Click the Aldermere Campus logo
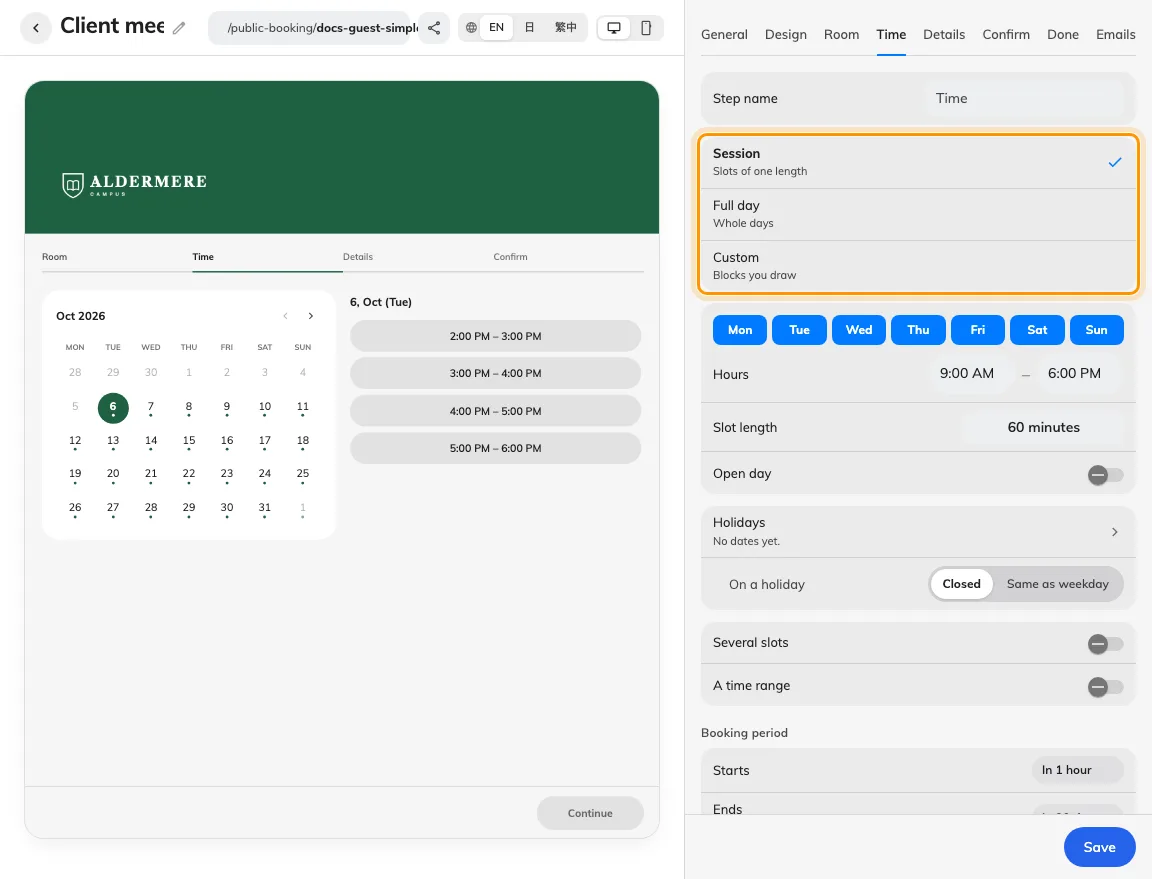Viewport: 1152px width, 879px height. click(x=134, y=184)
